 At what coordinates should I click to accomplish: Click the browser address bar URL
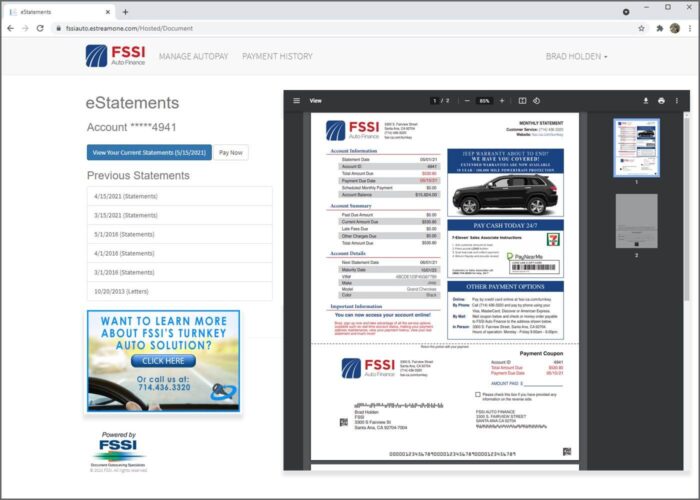pyautogui.click(x=129, y=28)
